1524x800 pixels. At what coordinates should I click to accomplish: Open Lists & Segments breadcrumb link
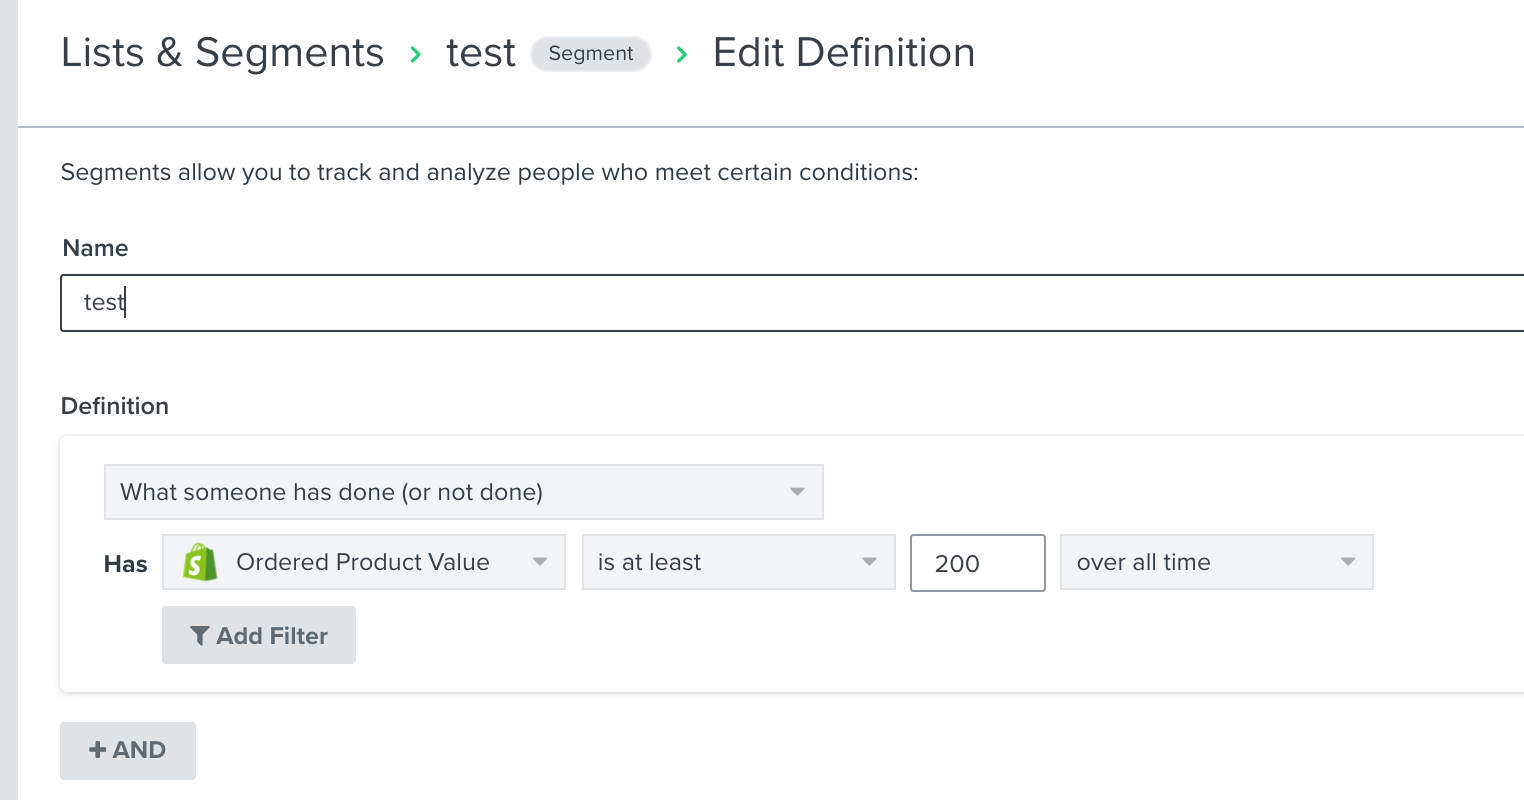222,52
